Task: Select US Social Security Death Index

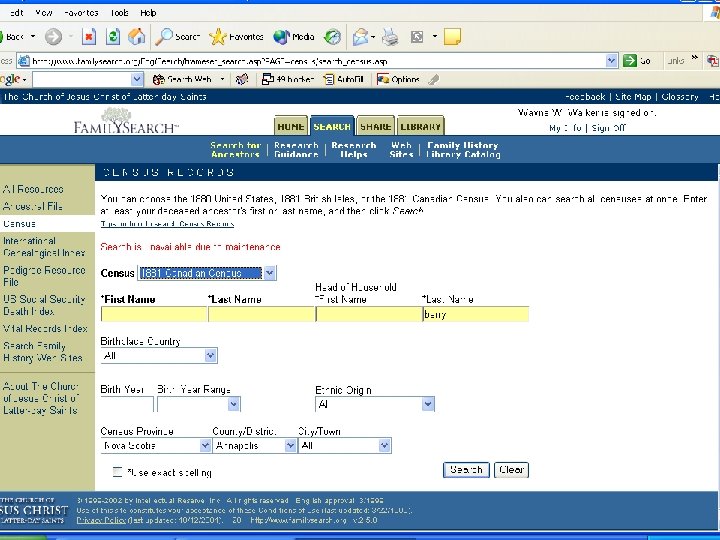Action: click(x=44, y=305)
